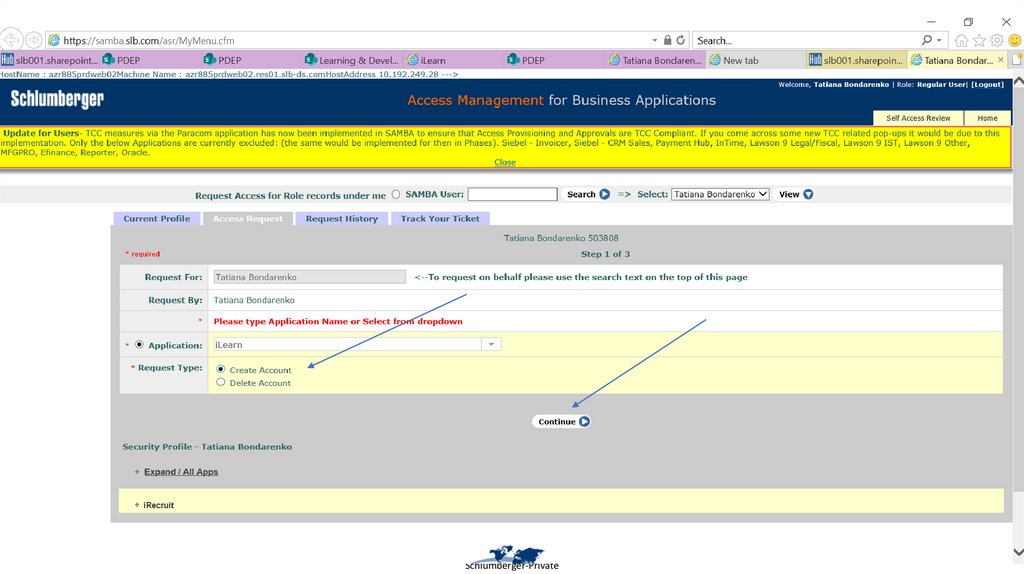Open the Request History tab
Screen dimensions: 1024x574
click(342, 219)
